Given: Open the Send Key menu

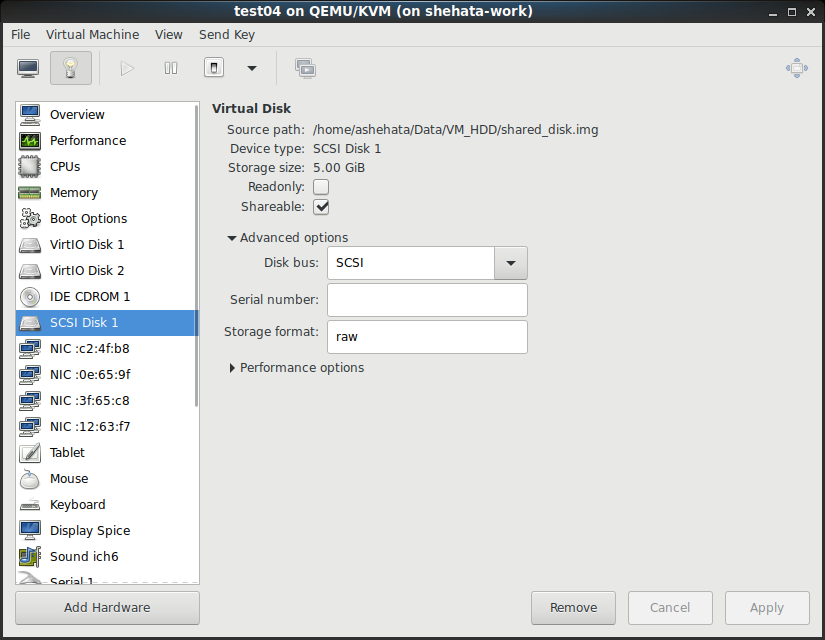Looking at the screenshot, I should [227, 34].
